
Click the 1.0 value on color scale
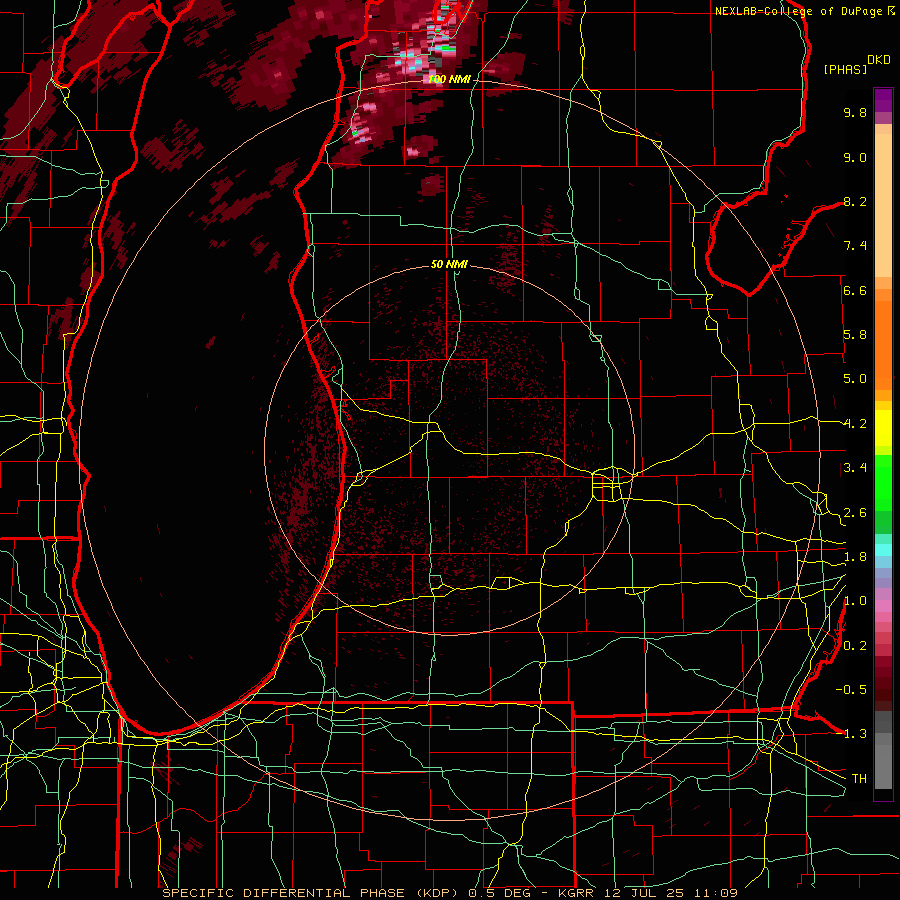(x=855, y=601)
